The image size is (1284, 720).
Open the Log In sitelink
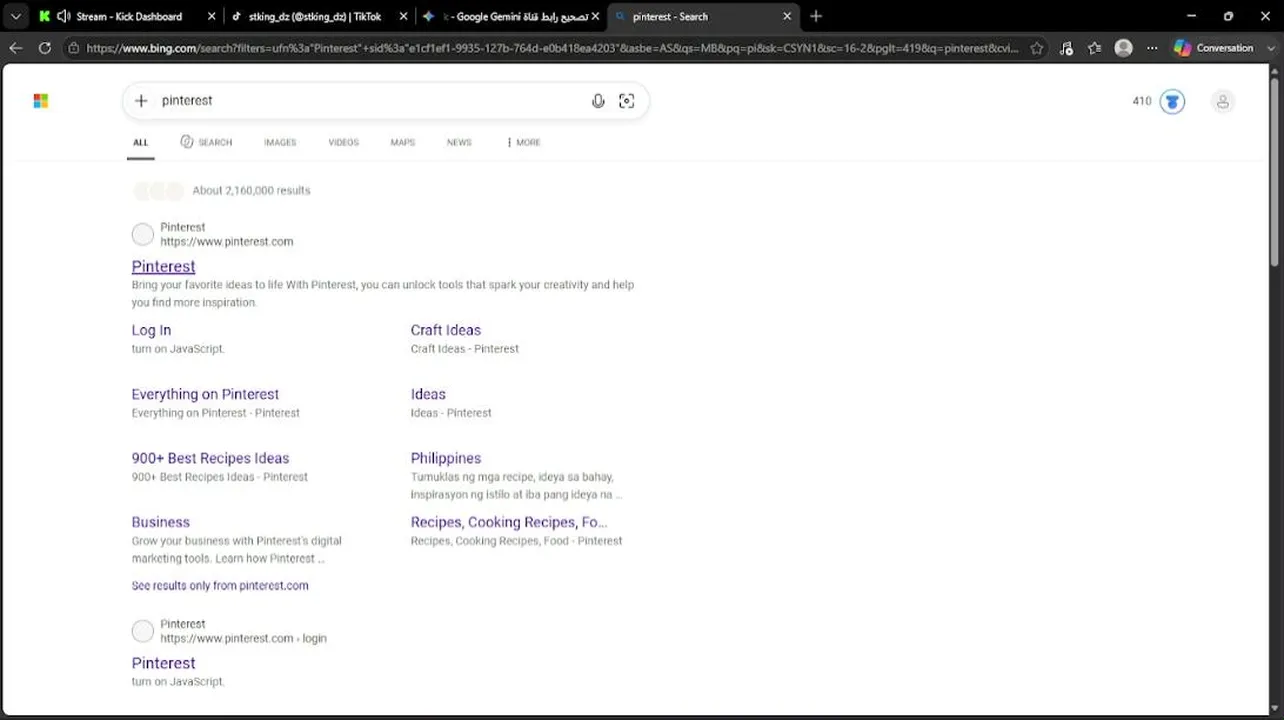[x=151, y=330]
